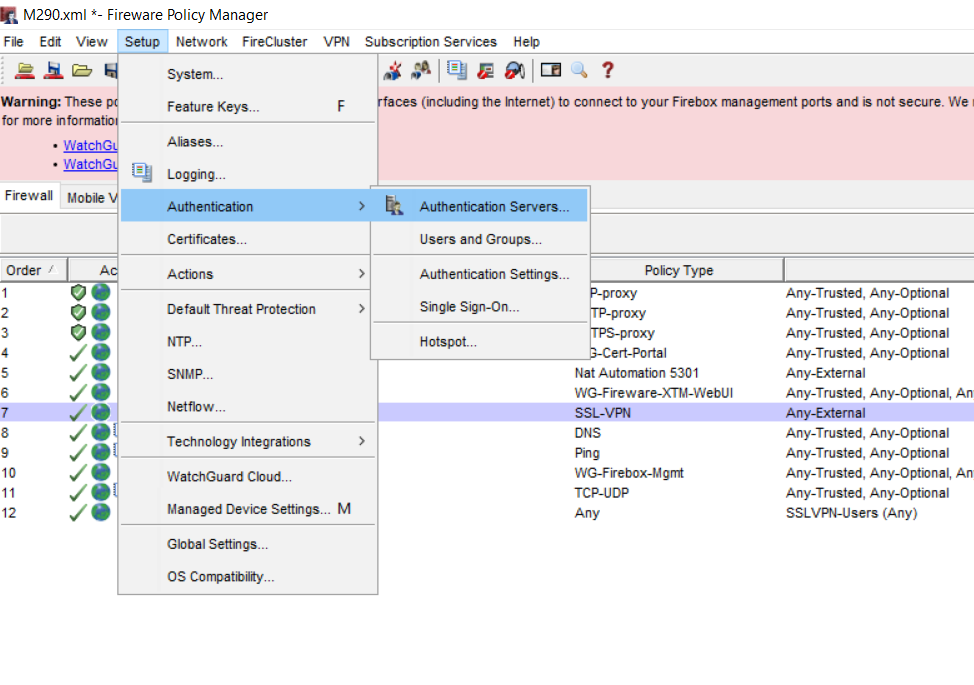Click the magnifying glass find toolbar icon
Screen dimensions: 974x685
pyautogui.click(x=580, y=70)
